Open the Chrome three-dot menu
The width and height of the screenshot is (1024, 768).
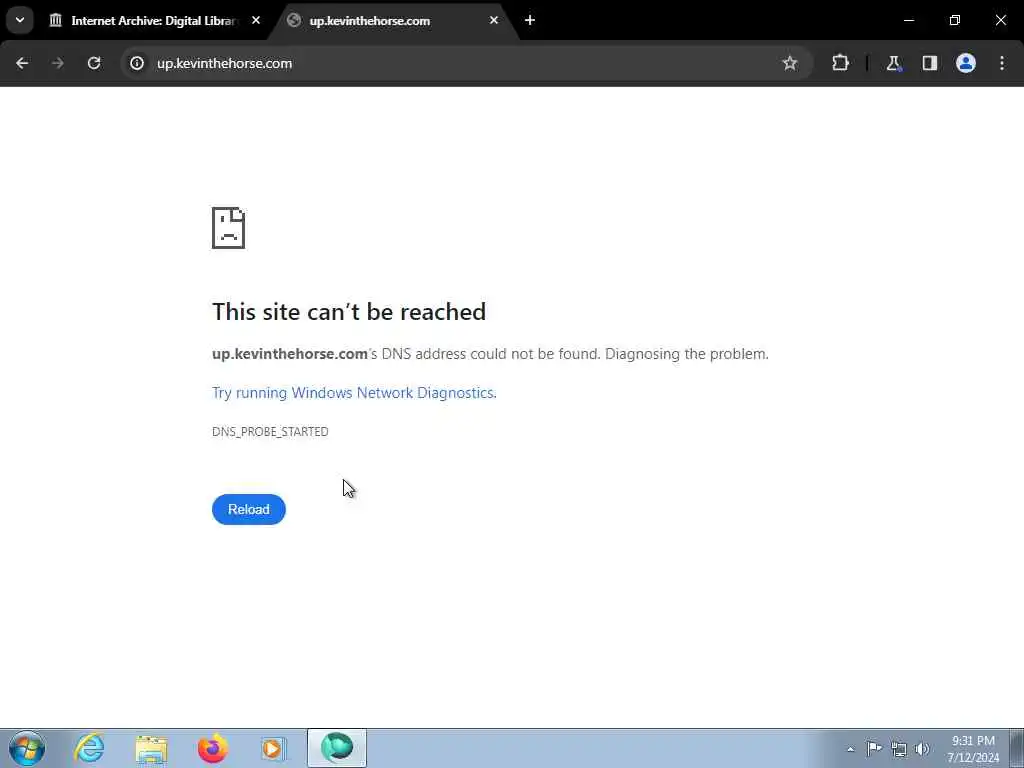tap(1002, 63)
